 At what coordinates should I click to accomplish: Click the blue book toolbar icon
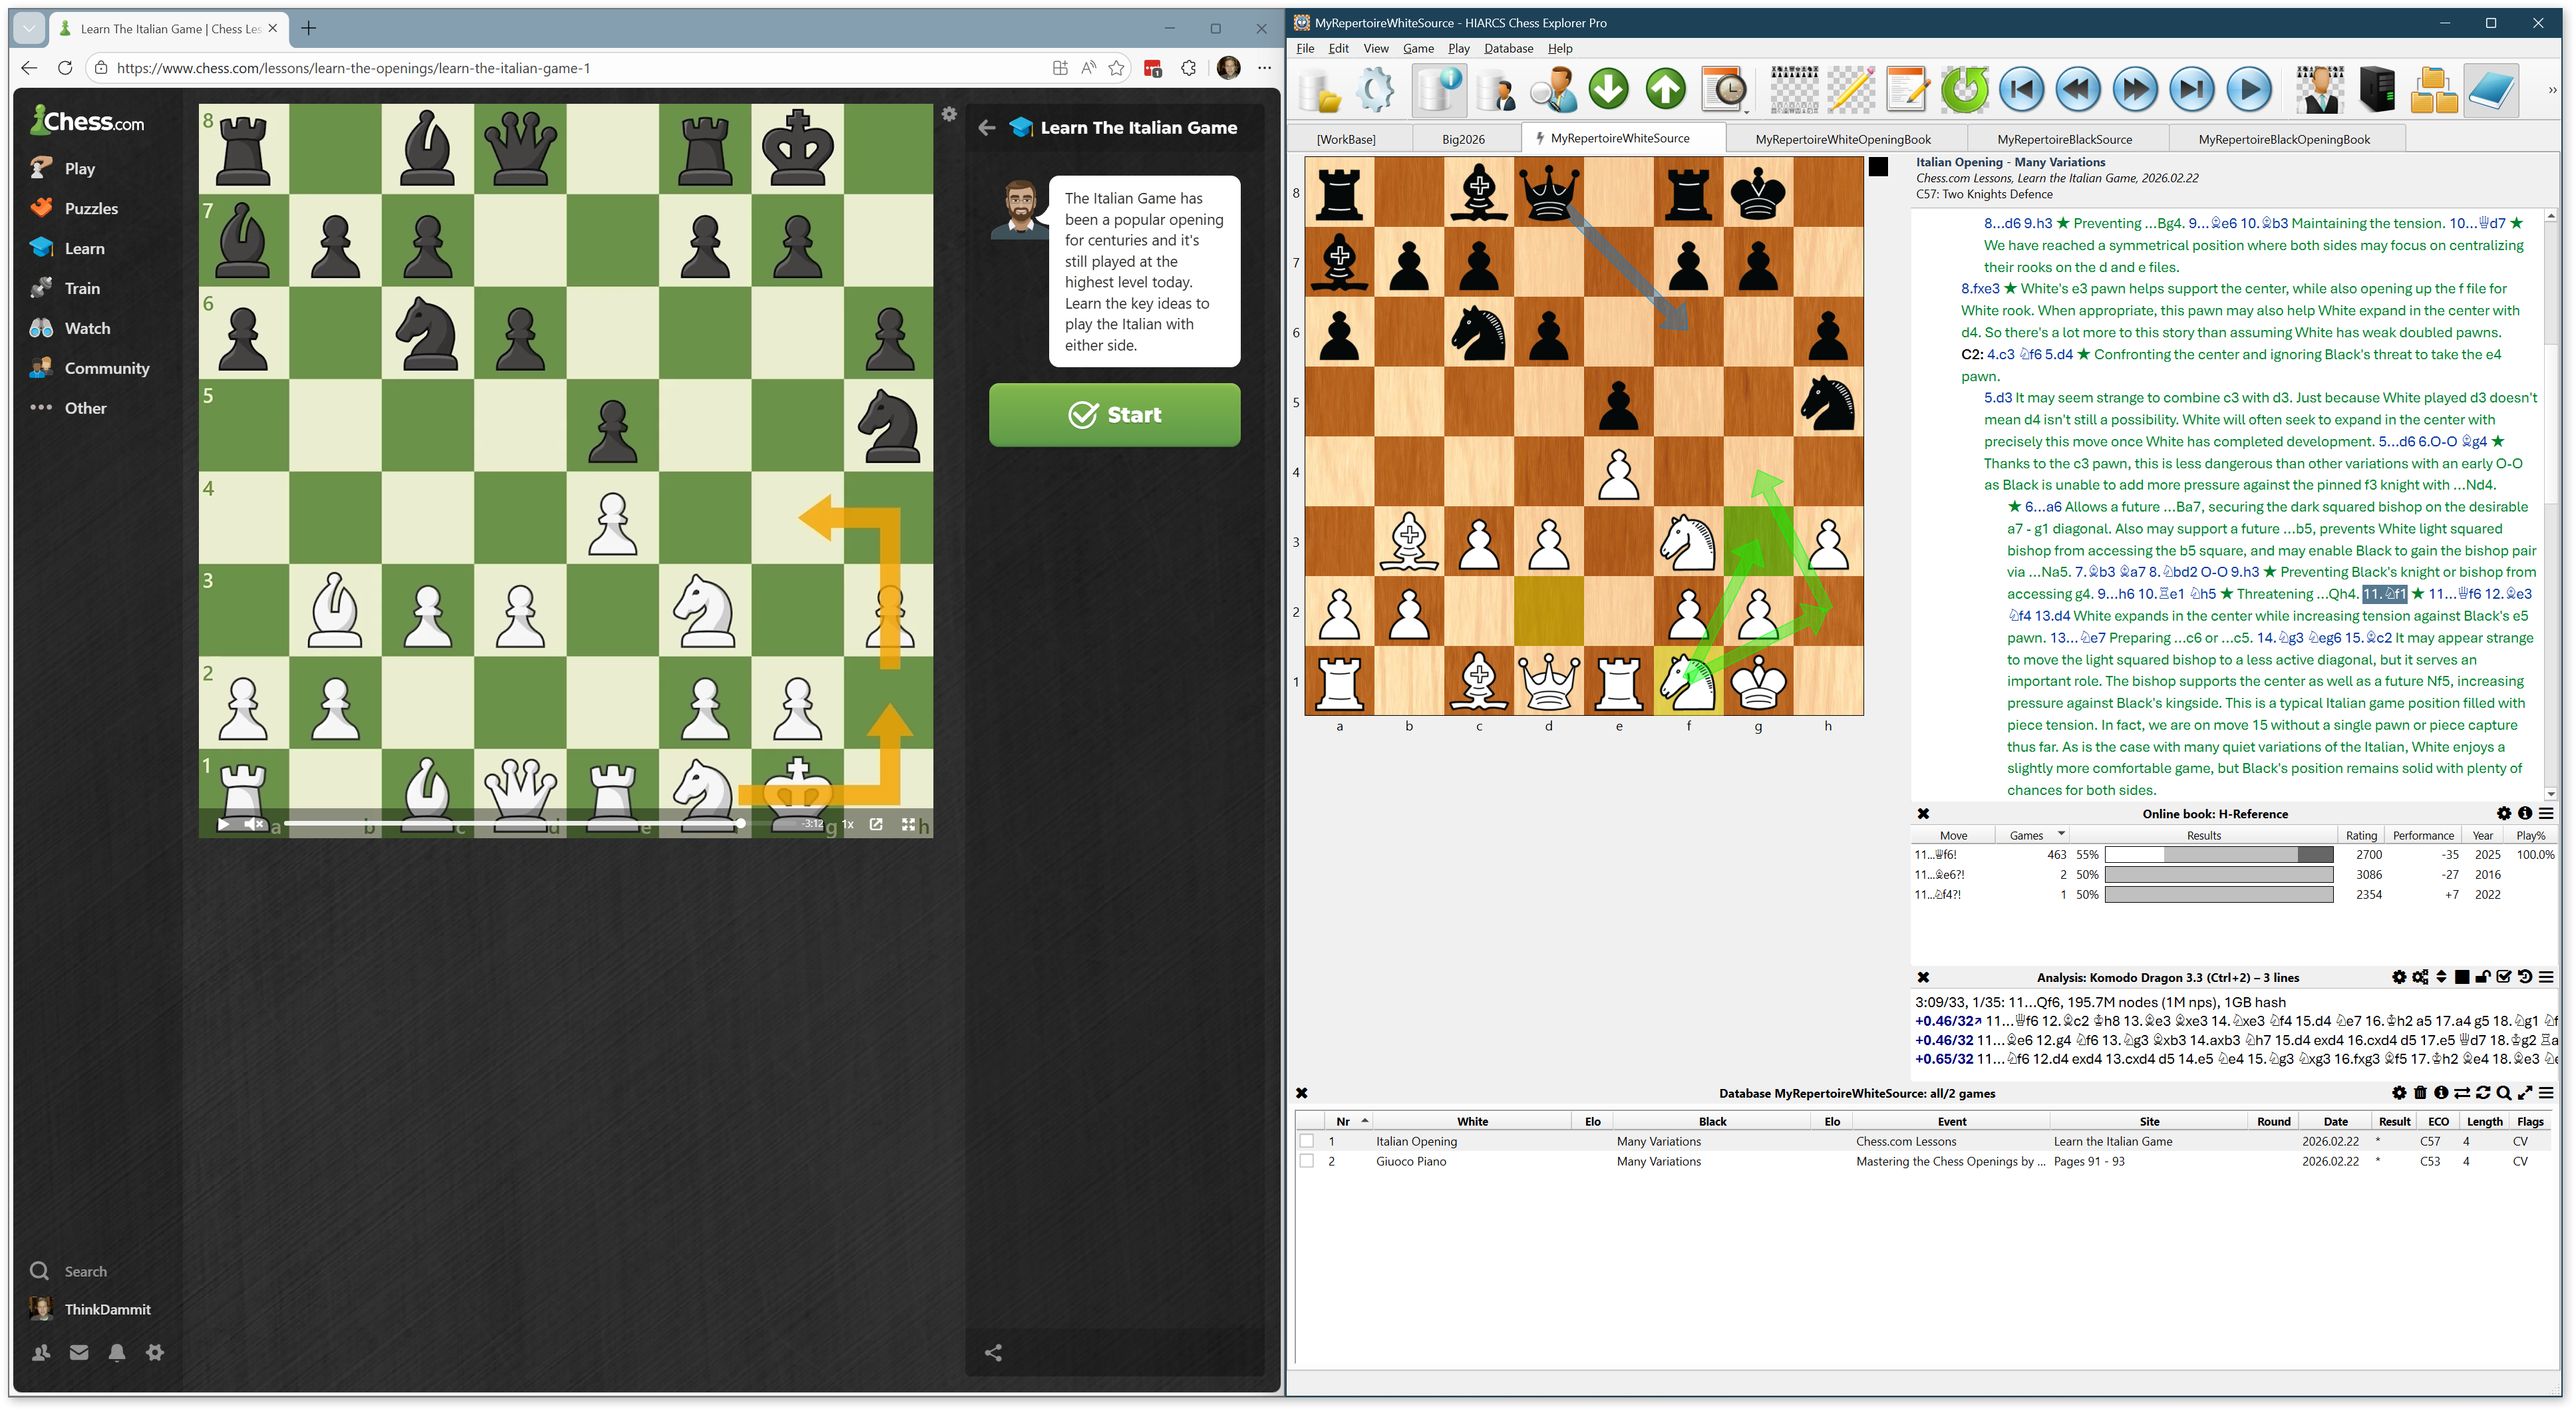(2491, 90)
